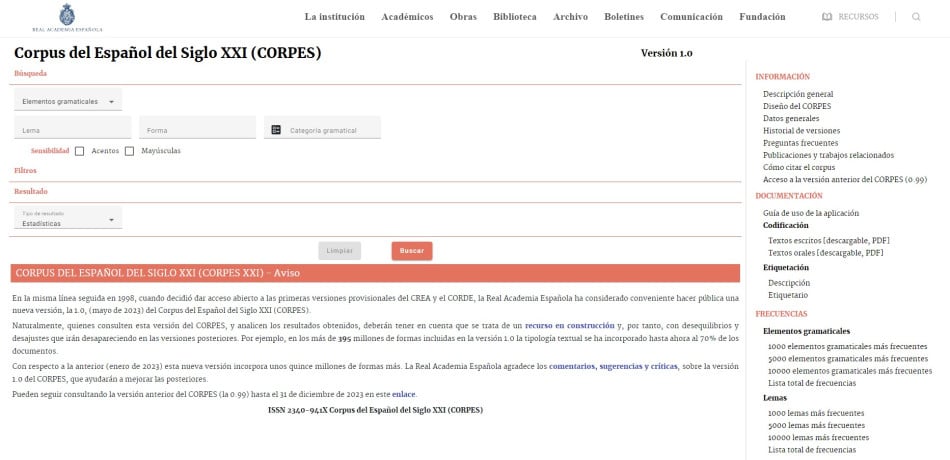Download Textos escritos PDF
Image resolution: width=950 pixels, height=460 pixels.
(828, 241)
